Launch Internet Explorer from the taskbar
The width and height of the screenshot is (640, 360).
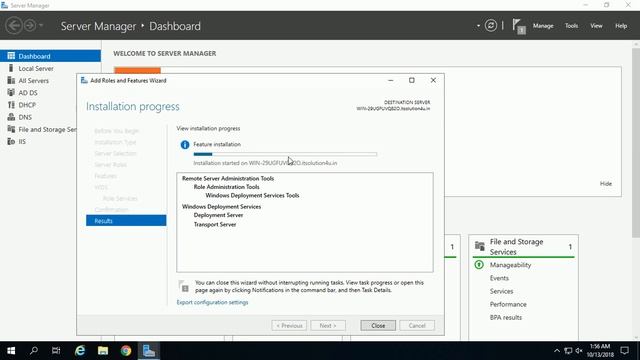[x=80, y=351]
